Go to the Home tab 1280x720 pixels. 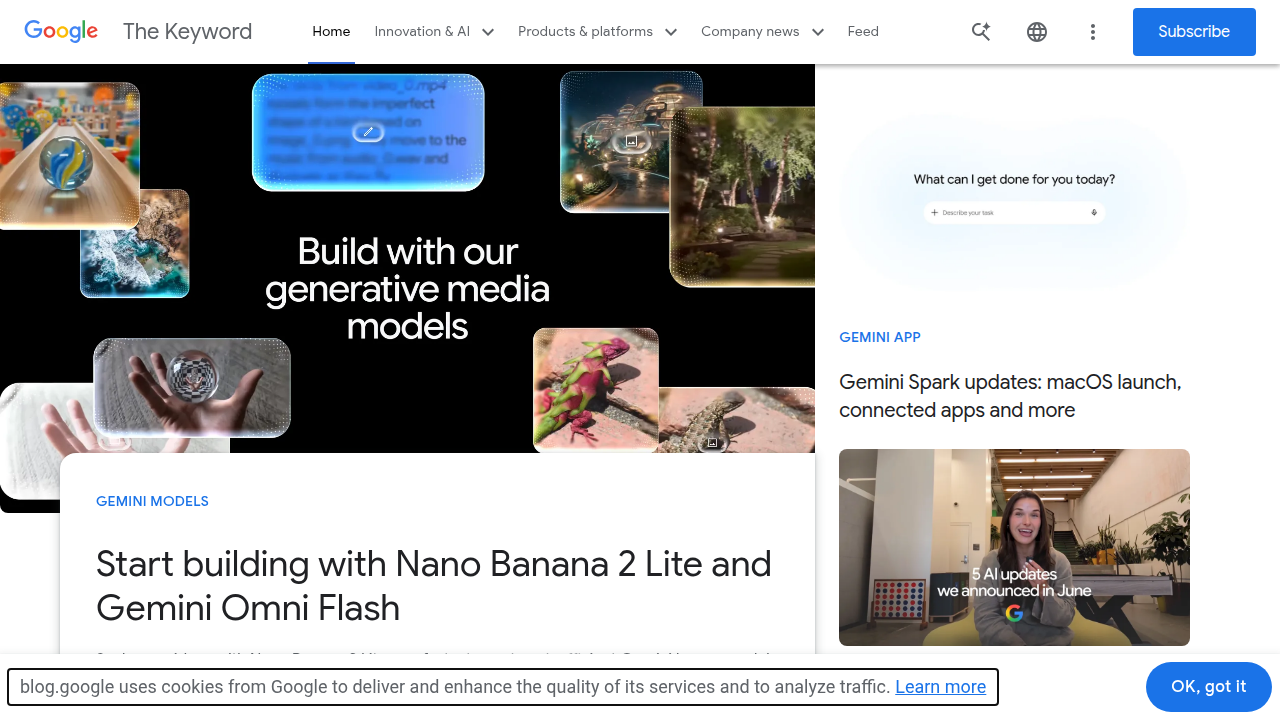click(331, 32)
